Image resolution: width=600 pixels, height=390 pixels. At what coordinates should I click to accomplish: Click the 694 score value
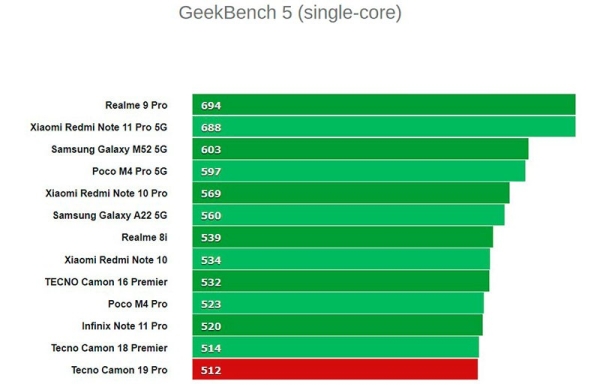coord(211,106)
